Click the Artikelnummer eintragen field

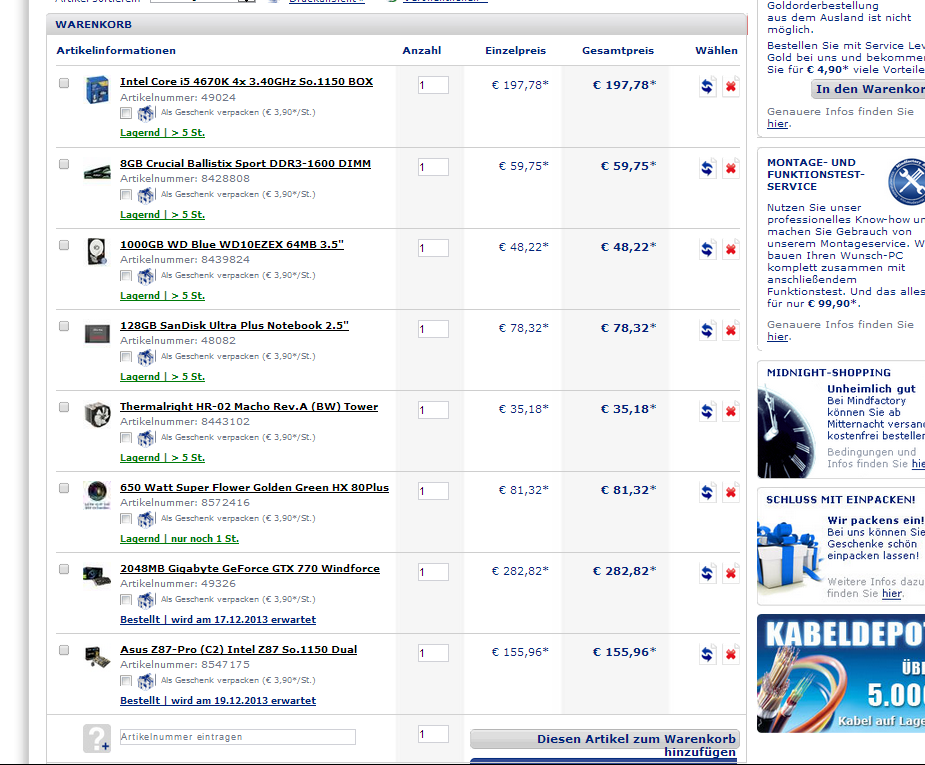click(238, 737)
